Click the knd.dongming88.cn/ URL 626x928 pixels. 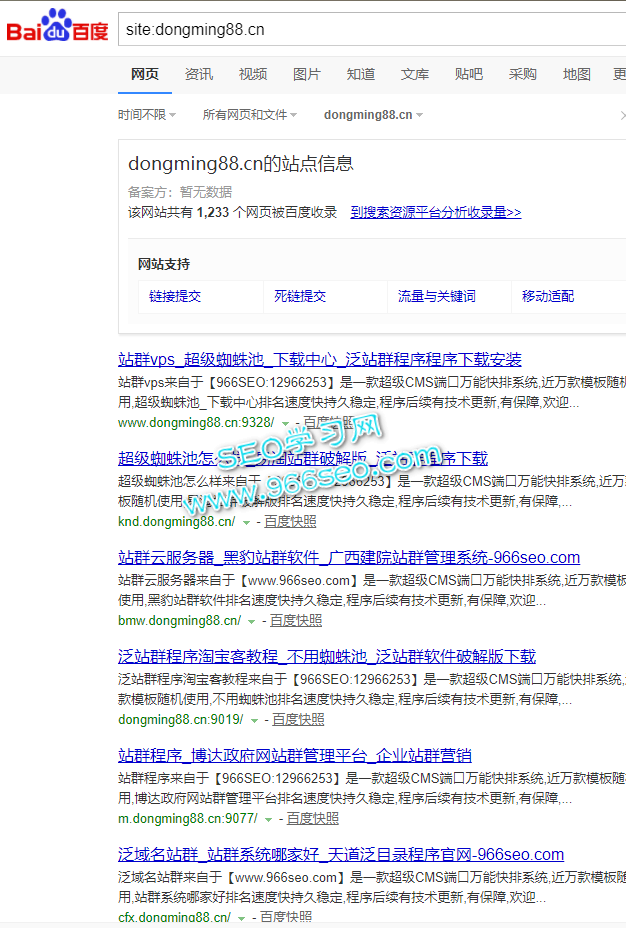click(x=176, y=521)
